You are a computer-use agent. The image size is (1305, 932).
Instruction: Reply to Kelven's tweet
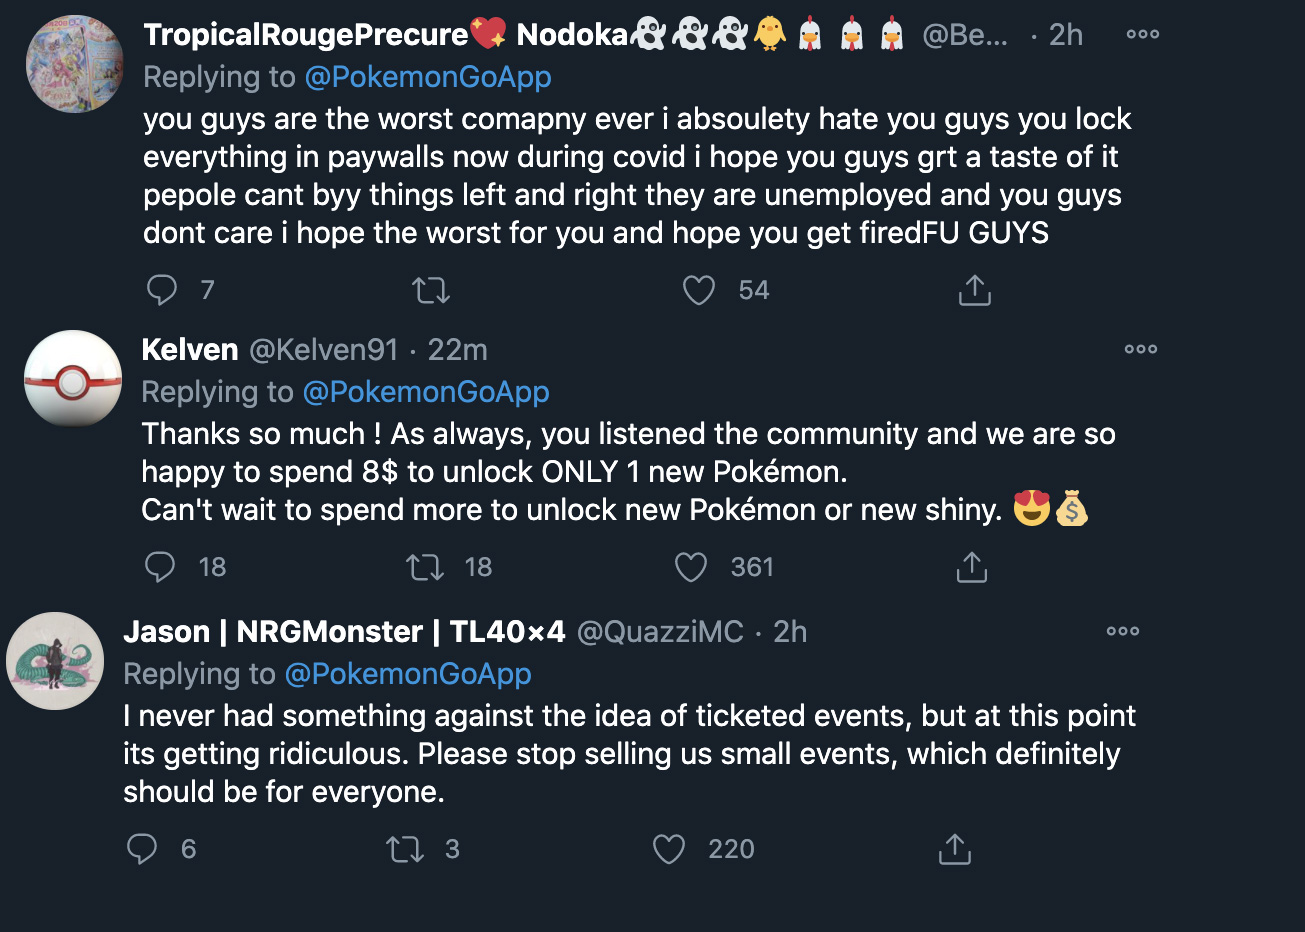pos(160,567)
